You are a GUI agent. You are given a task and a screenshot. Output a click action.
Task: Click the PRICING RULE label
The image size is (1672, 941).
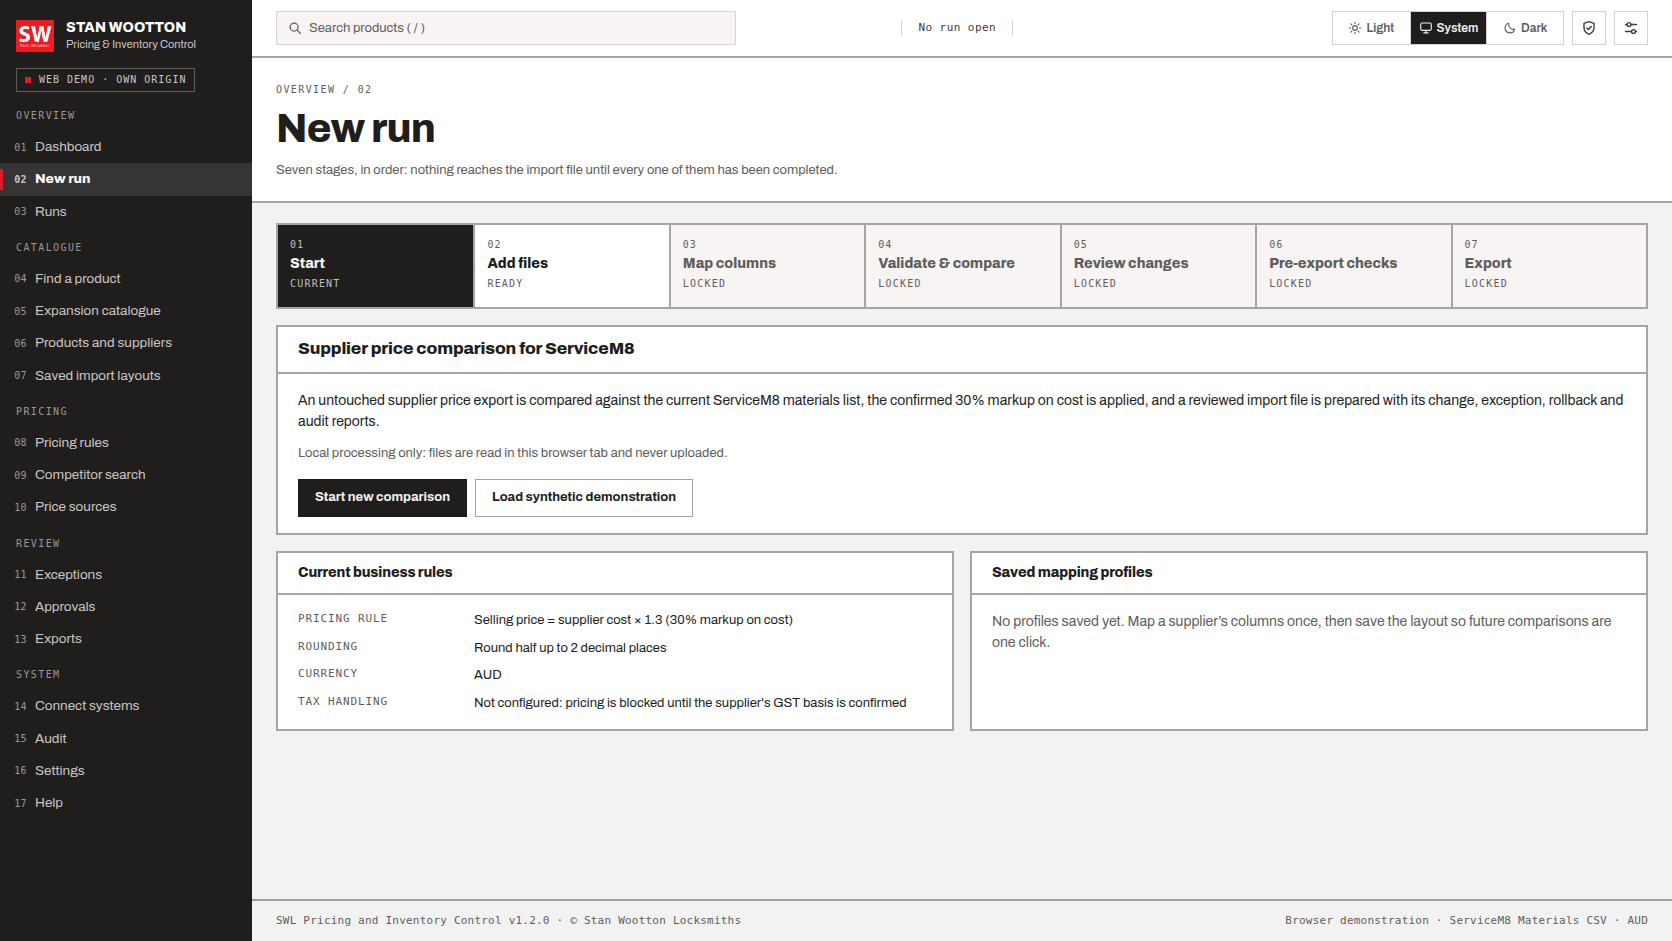342,619
